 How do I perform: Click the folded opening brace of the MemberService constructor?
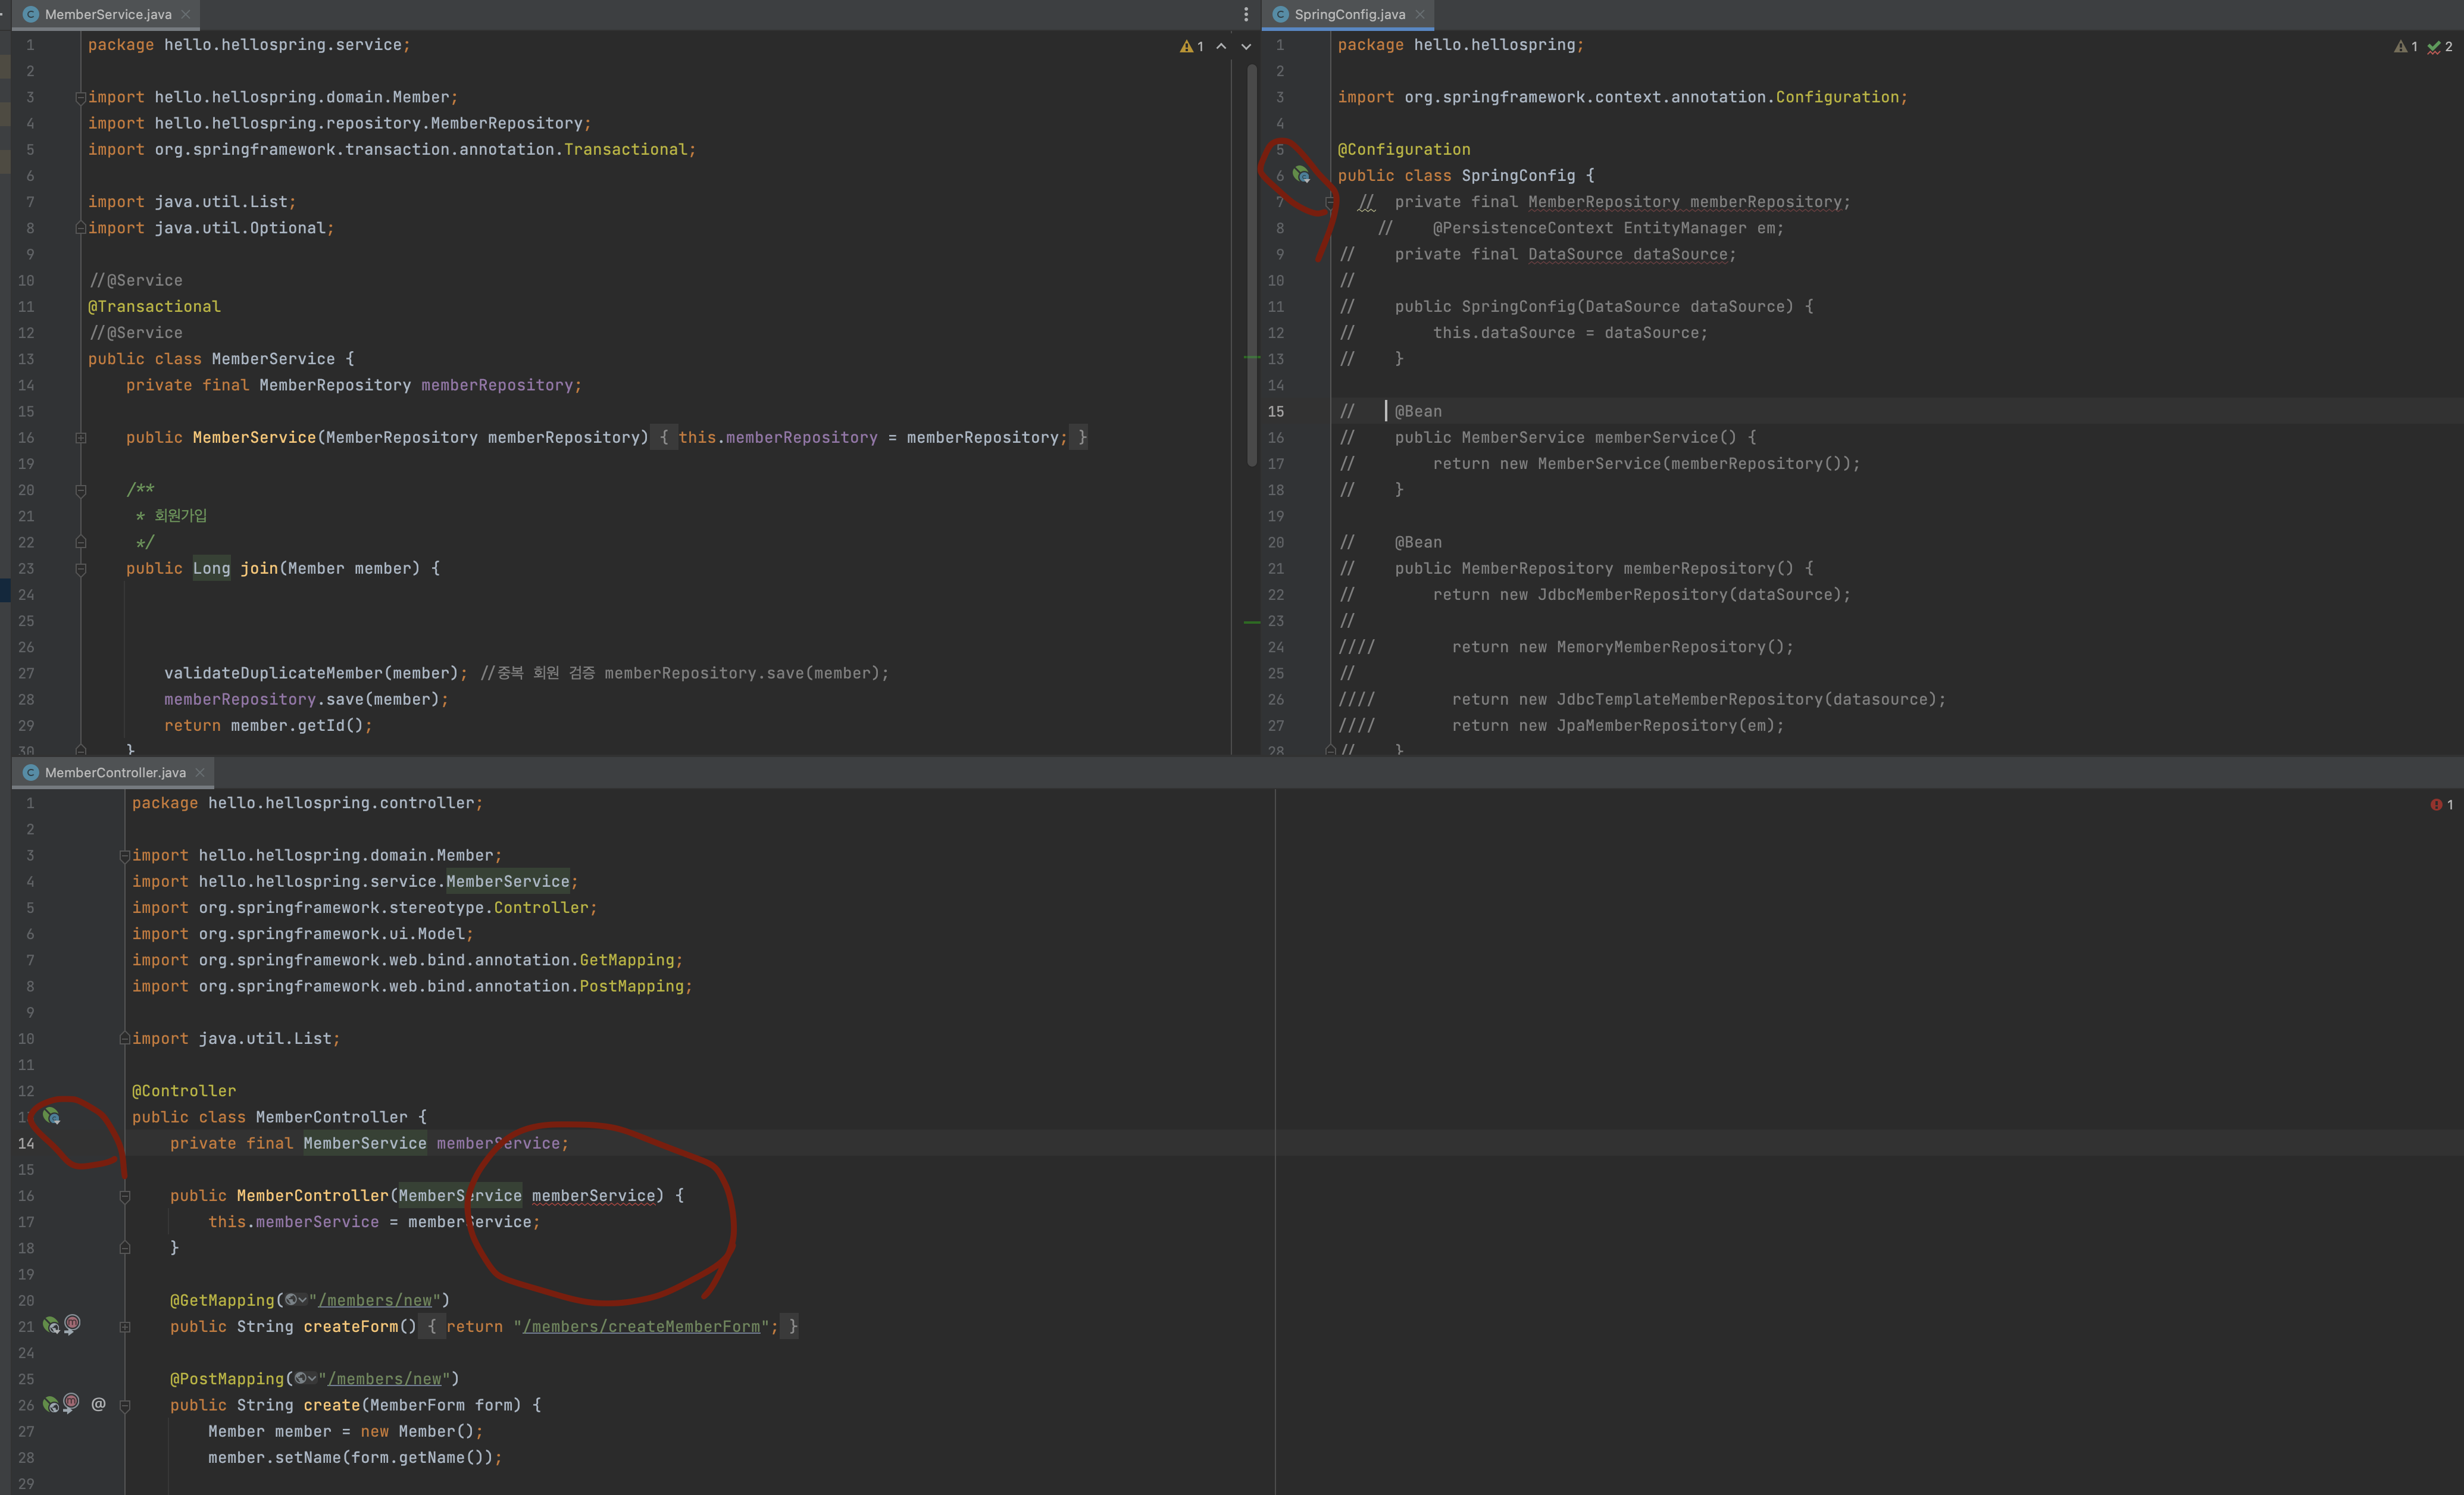(664, 437)
